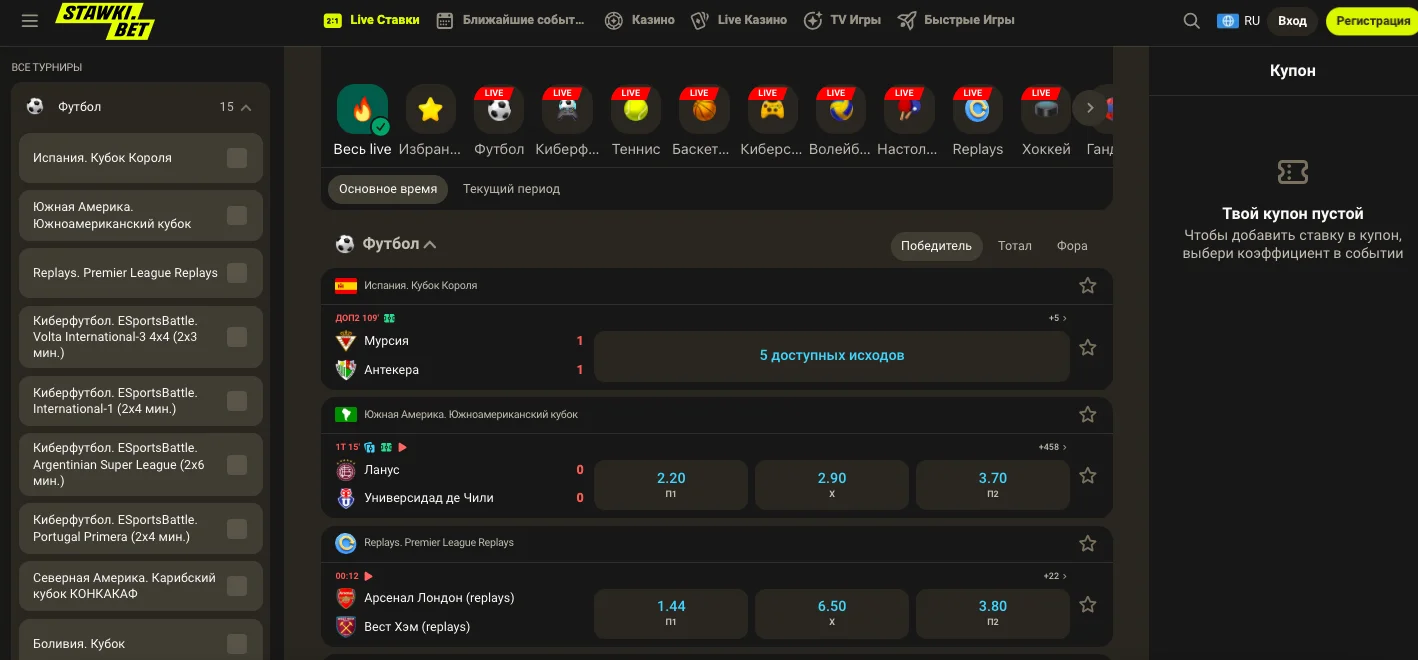This screenshot has width=1418, height=660.
Task: Collapse the Футбол sidebar section
Action: [246, 107]
